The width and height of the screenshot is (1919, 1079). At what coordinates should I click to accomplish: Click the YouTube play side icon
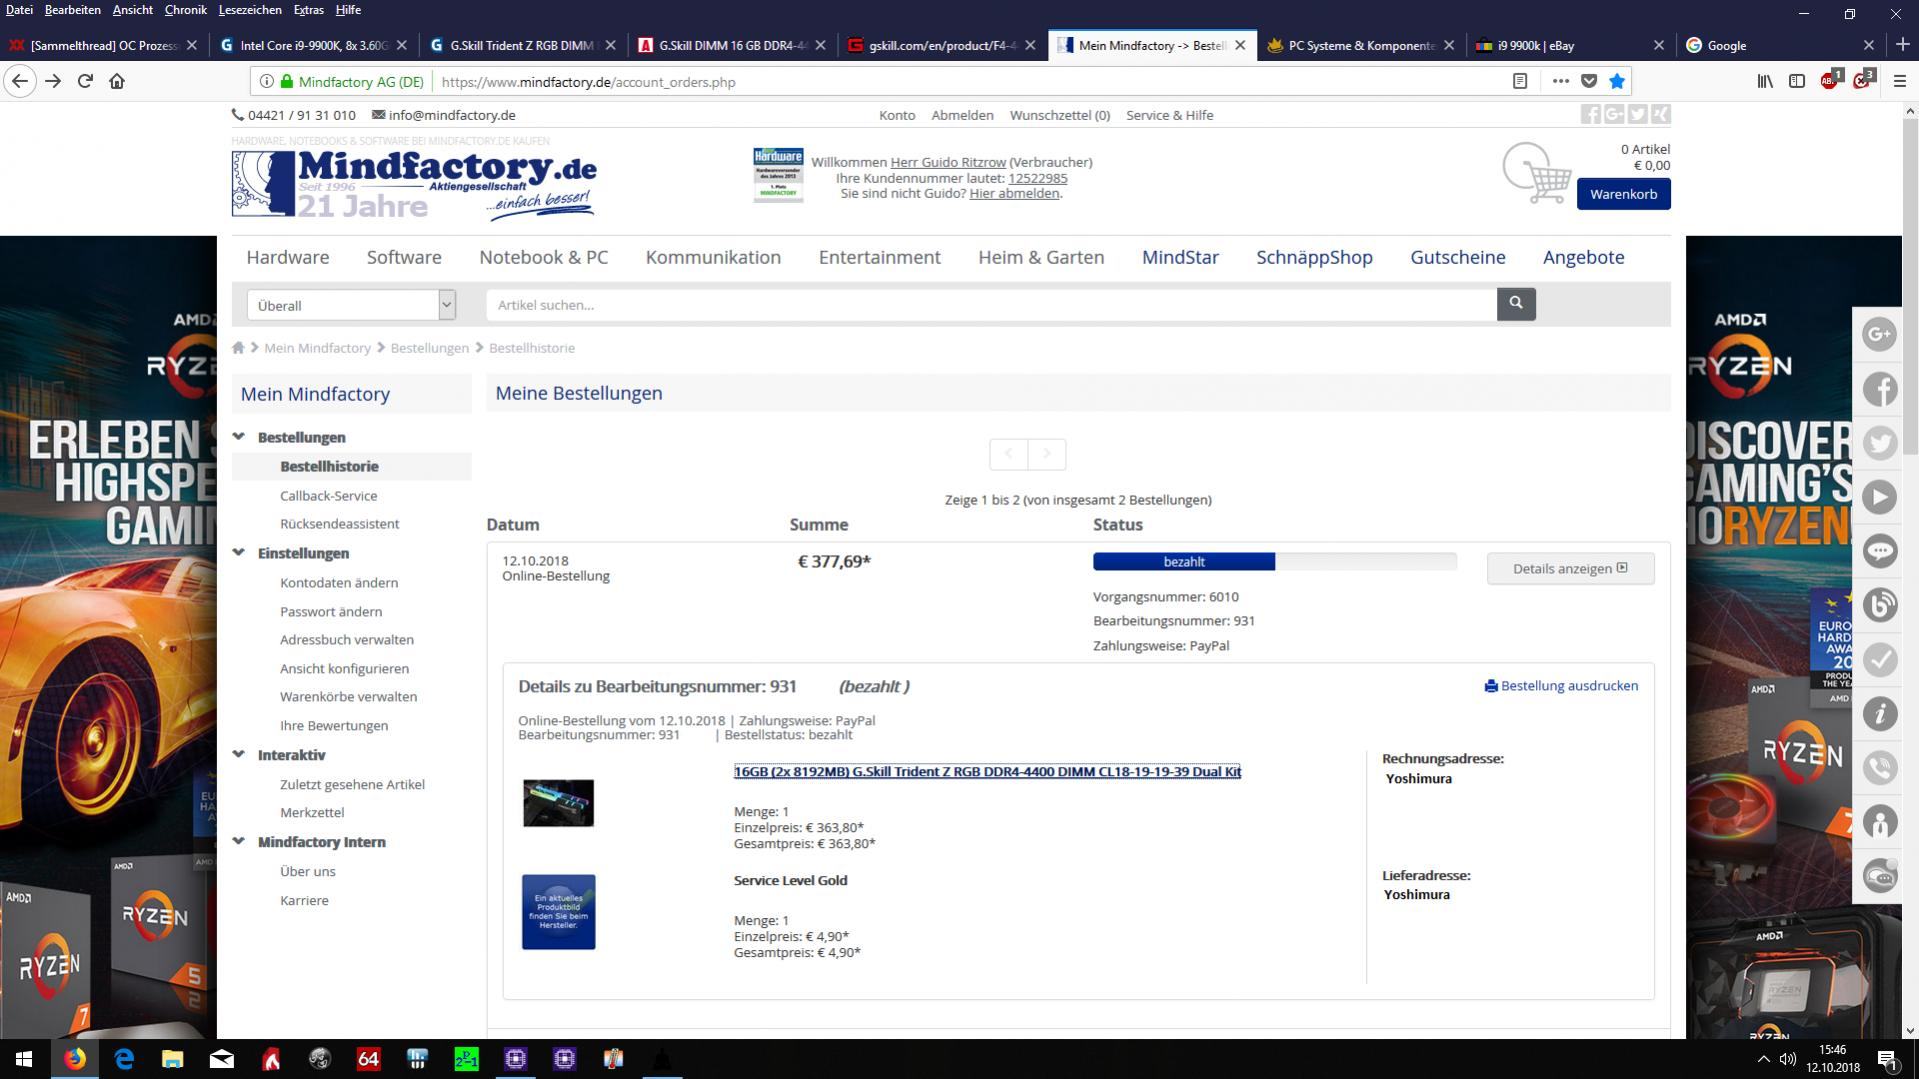1879,497
